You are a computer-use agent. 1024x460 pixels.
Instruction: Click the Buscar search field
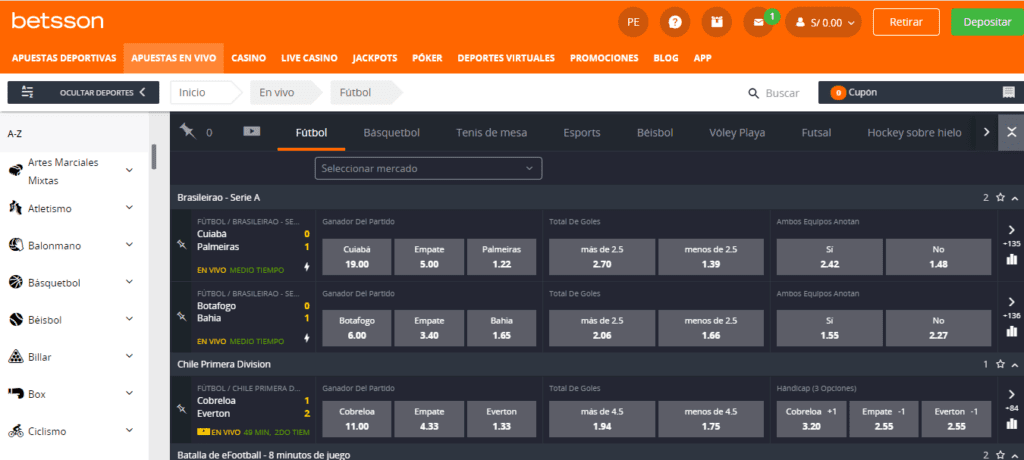pos(782,93)
